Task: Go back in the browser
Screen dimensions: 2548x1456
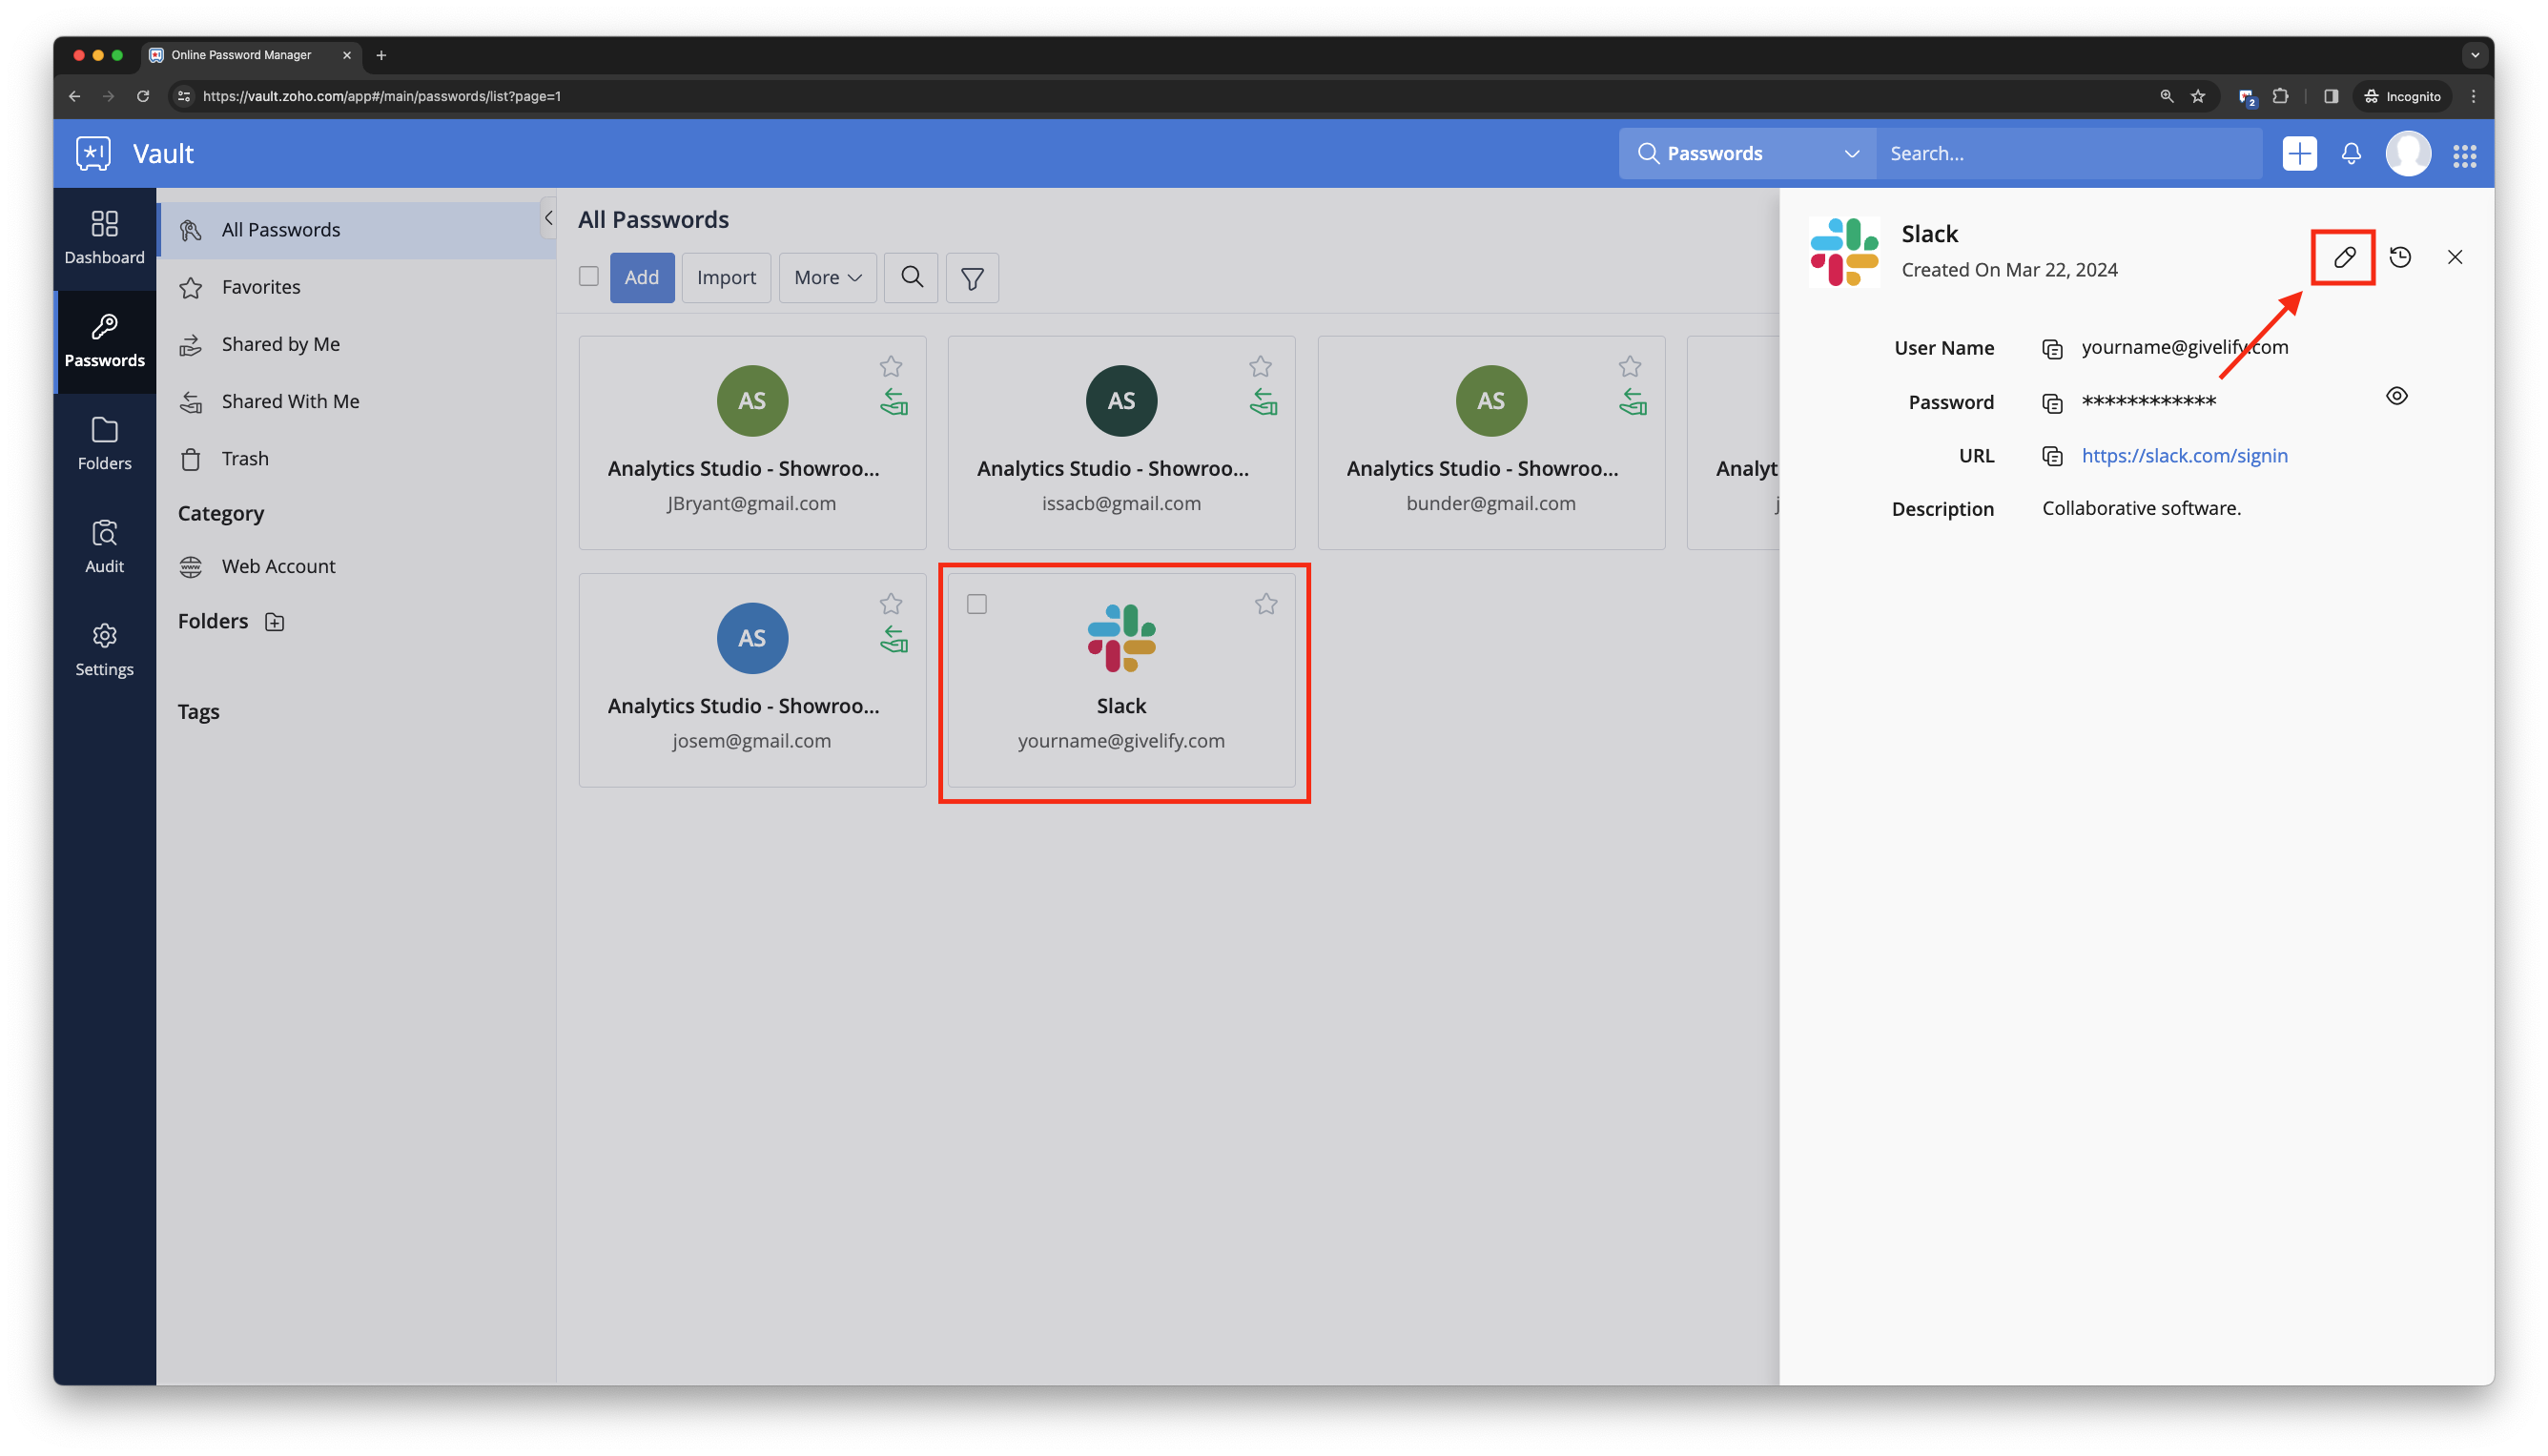Action: click(x=74, y=96)
